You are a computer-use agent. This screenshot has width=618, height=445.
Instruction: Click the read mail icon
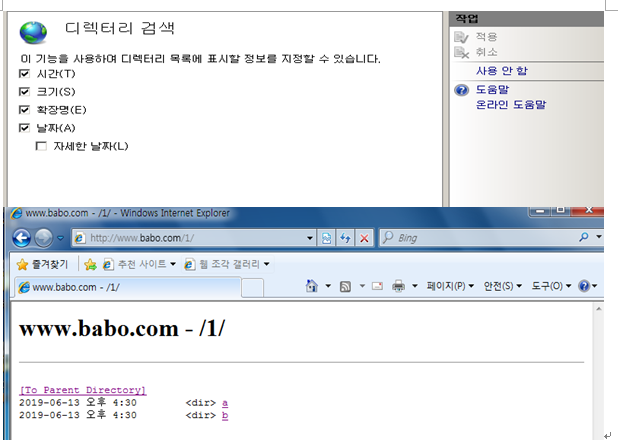click(378, 286)
